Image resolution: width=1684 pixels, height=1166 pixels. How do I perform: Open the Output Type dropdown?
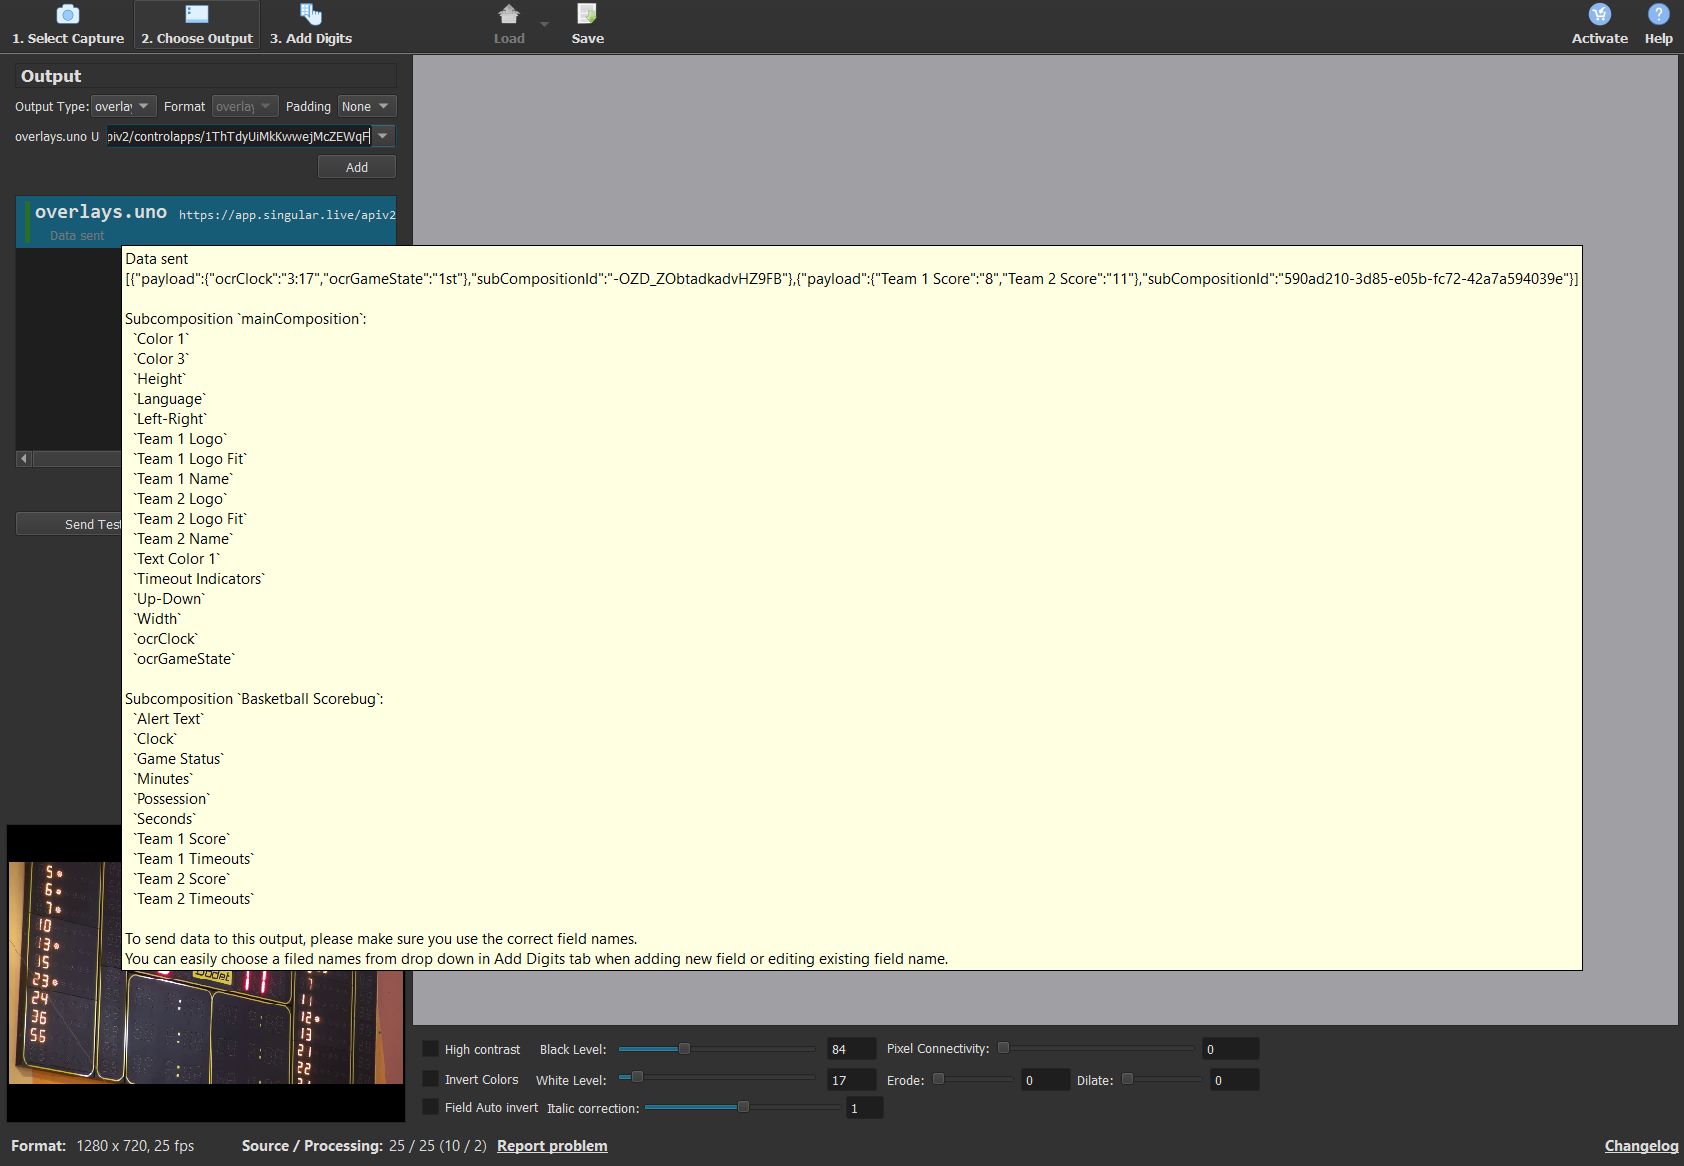(x=123, y=106)
